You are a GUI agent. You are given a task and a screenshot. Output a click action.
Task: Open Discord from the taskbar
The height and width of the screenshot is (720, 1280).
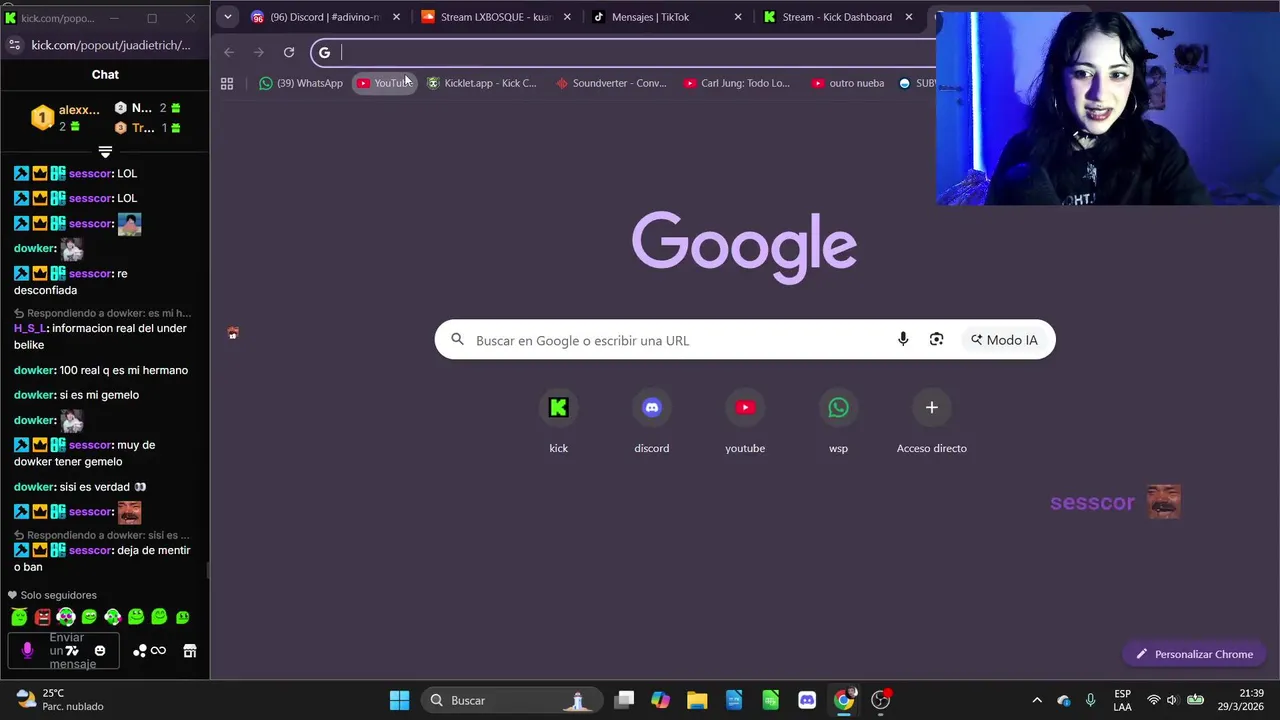807,700
